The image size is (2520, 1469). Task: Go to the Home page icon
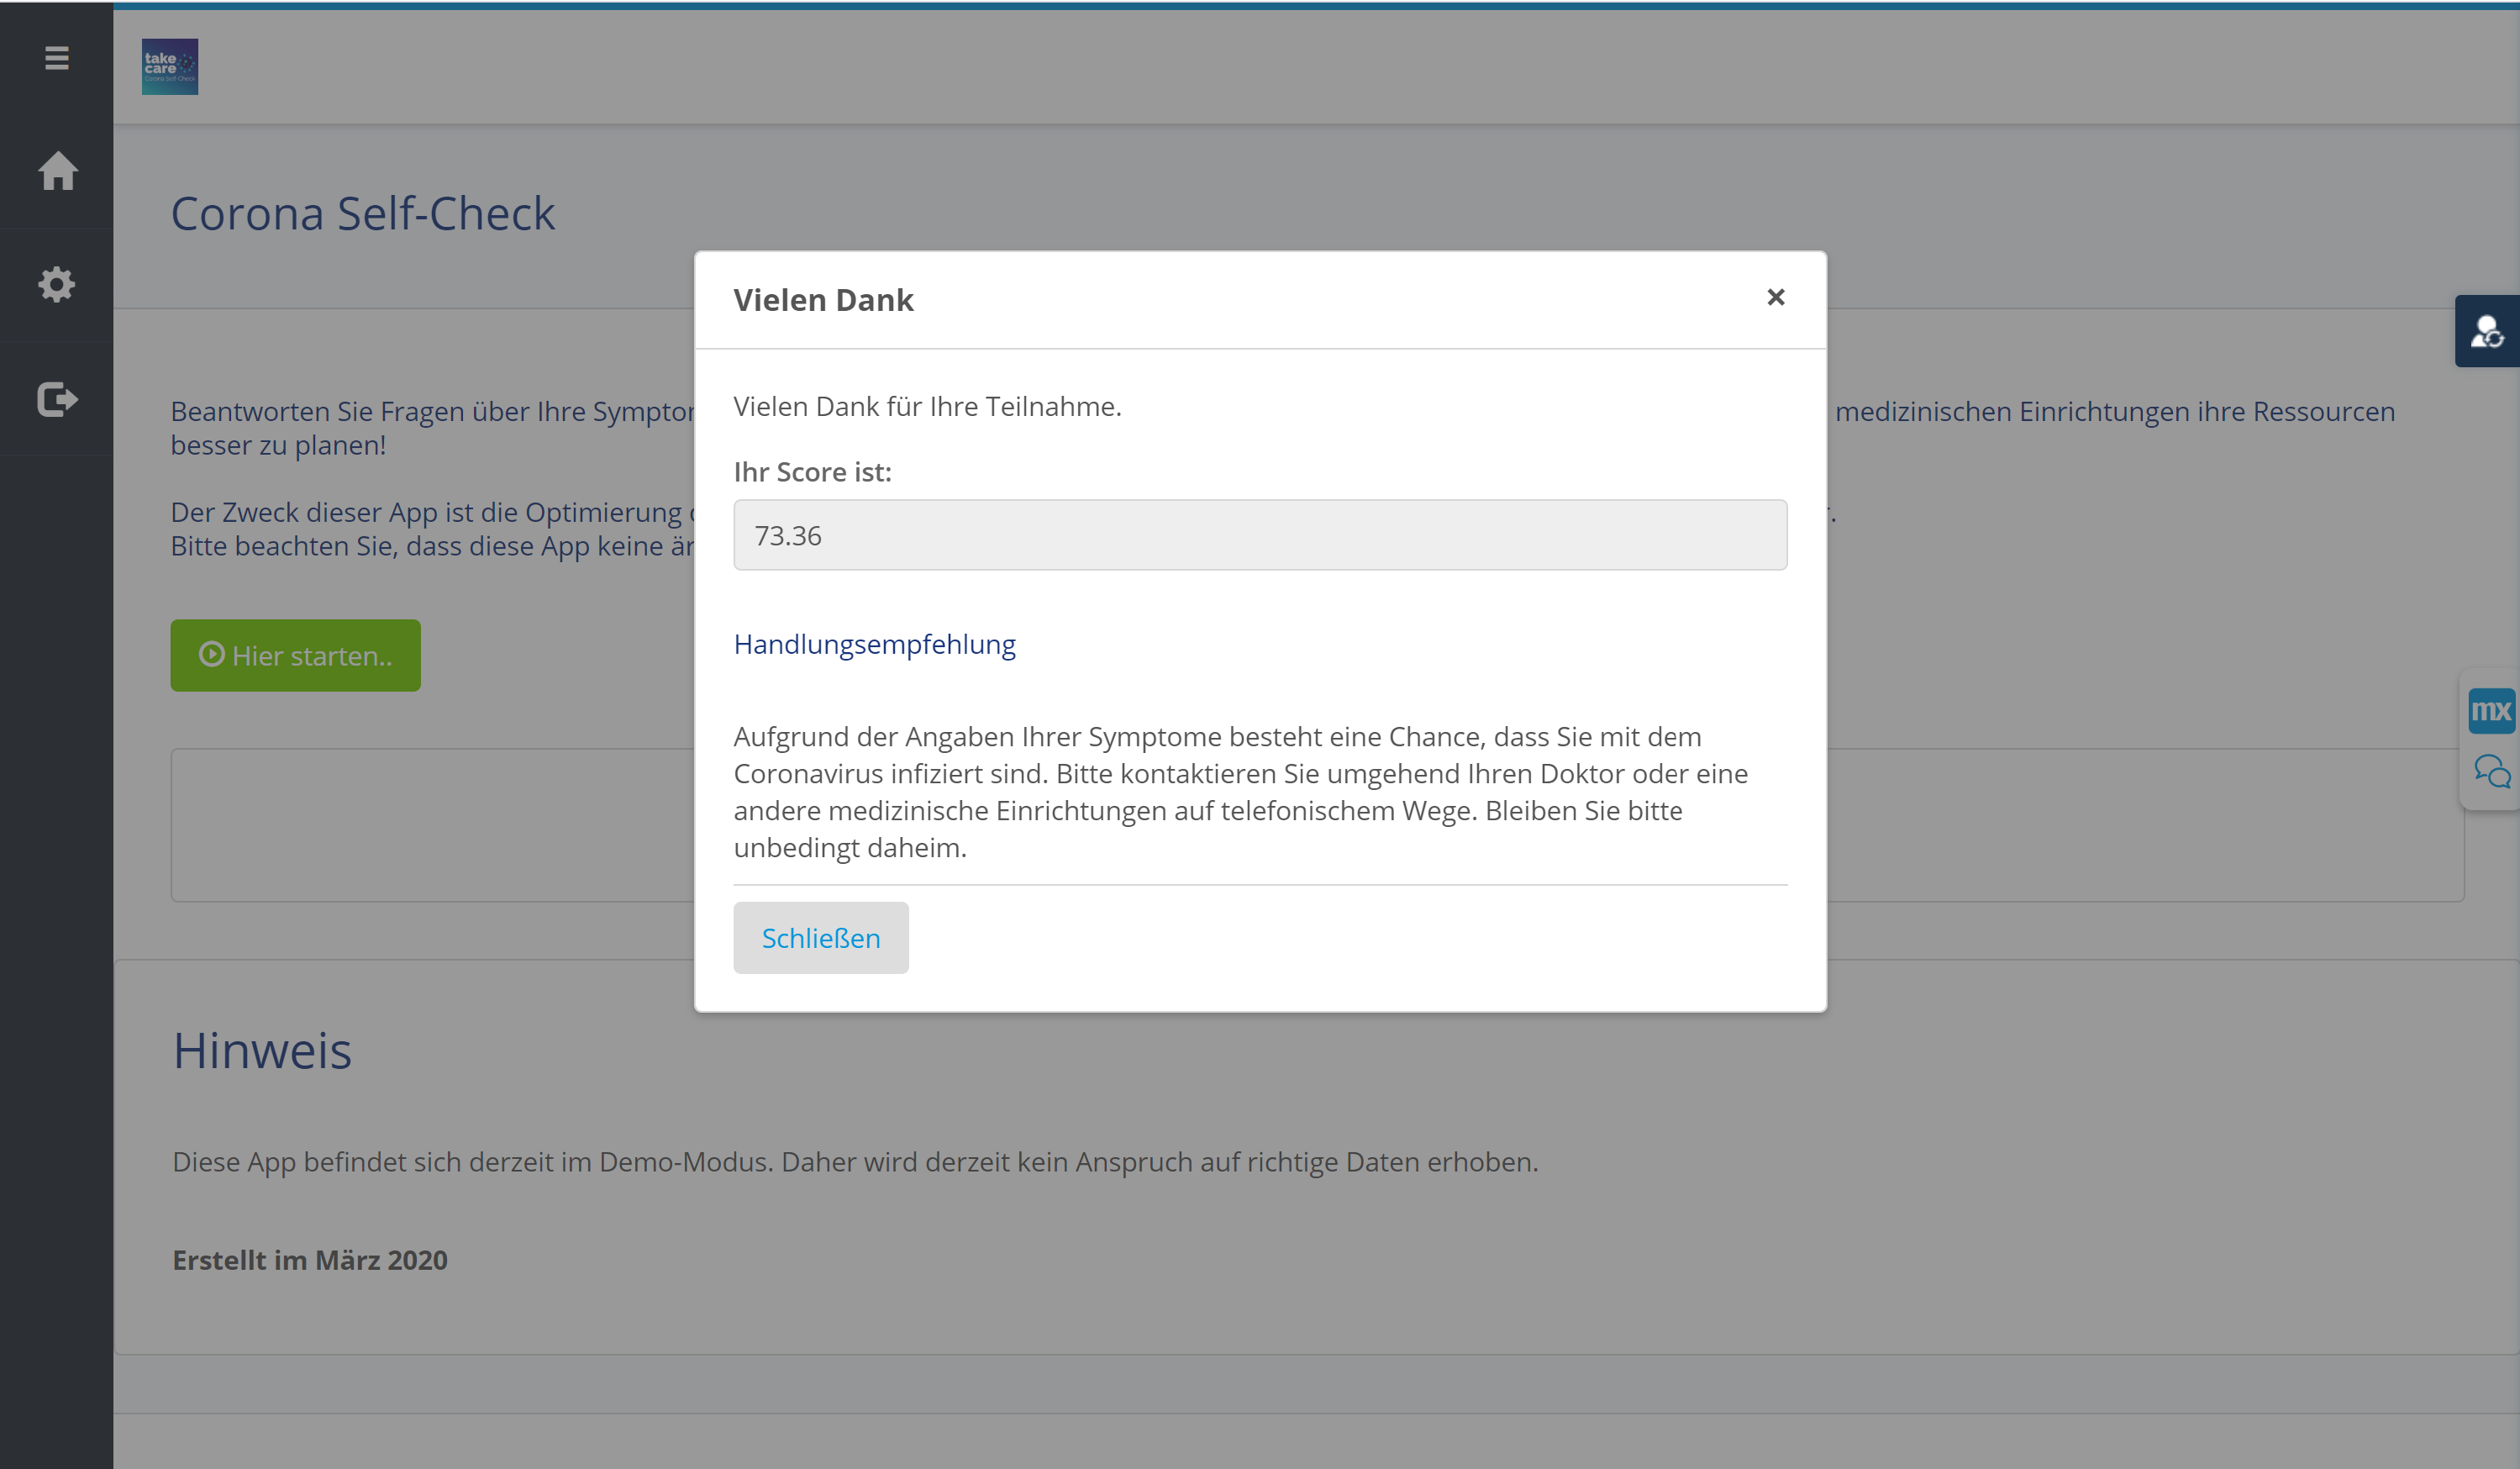pyautogui.click(x=57, y=171)
